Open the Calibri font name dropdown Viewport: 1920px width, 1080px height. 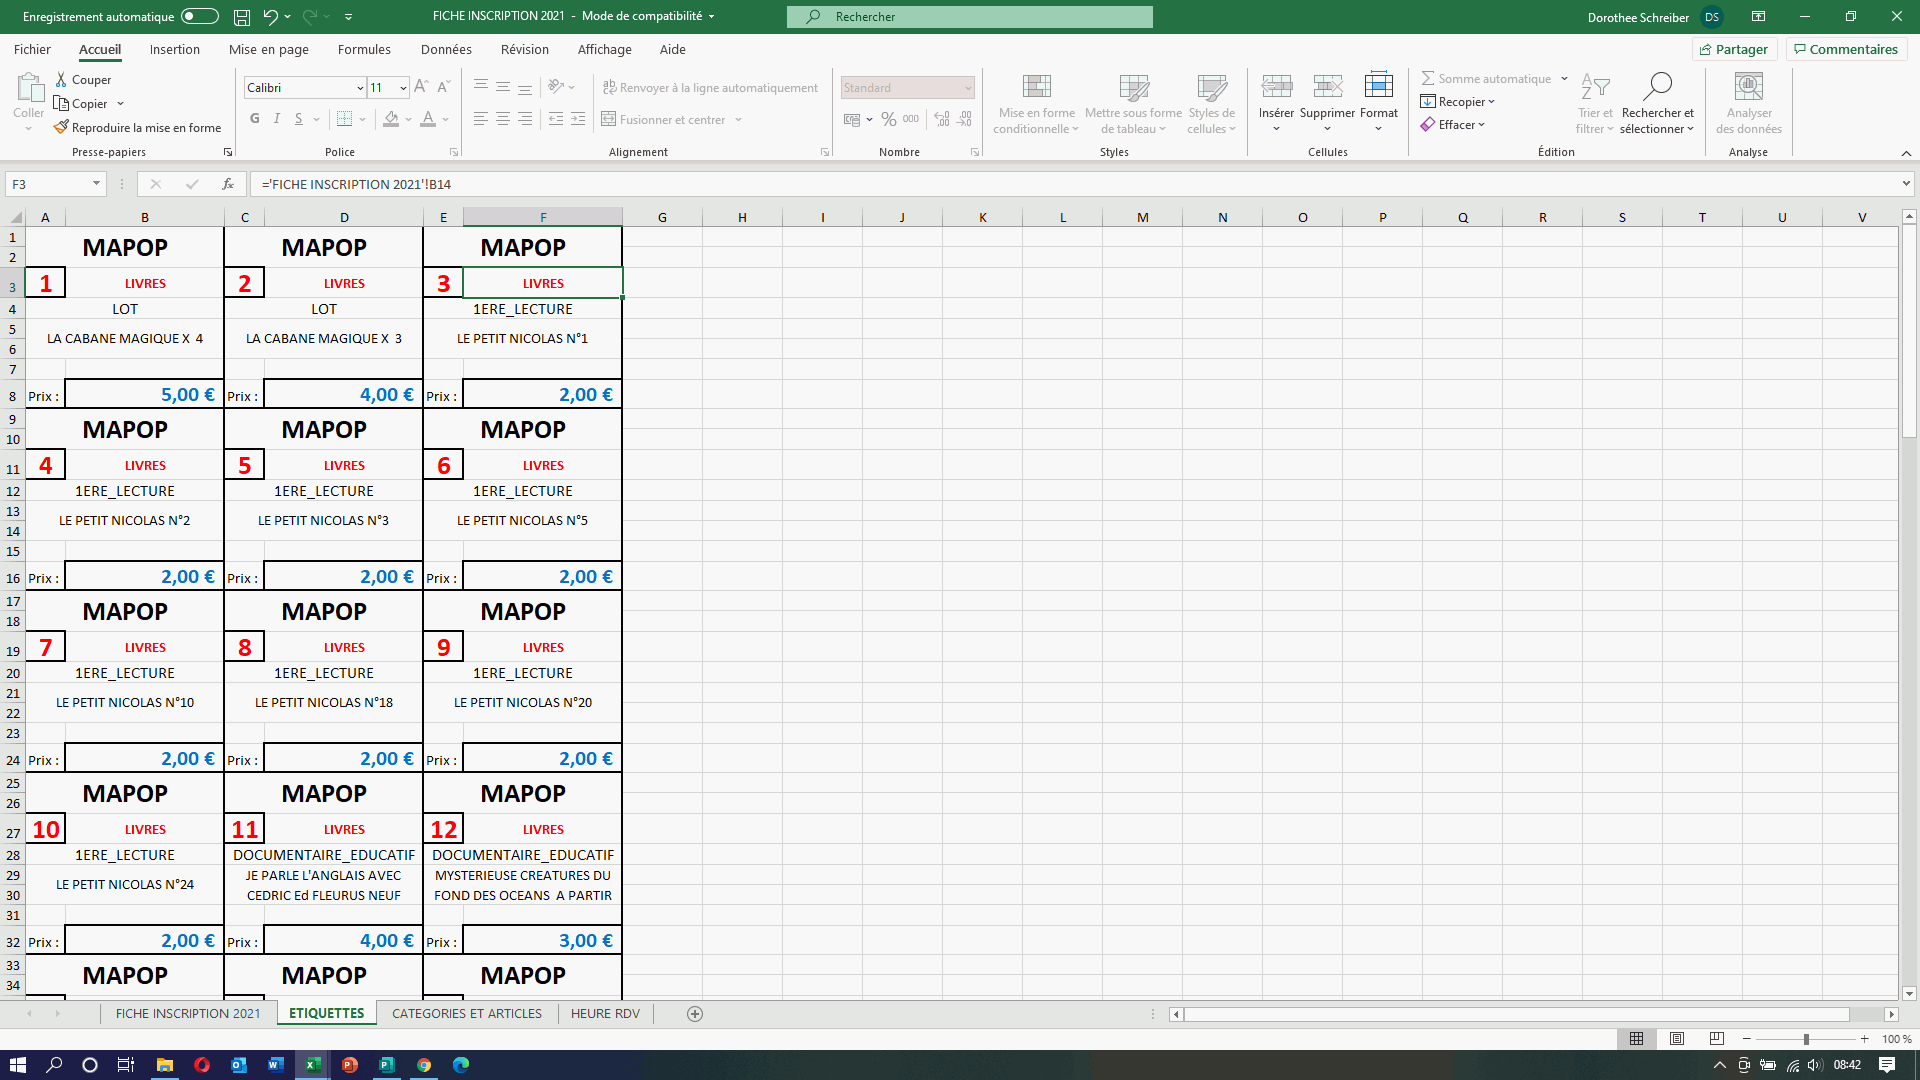coord(360,88)
